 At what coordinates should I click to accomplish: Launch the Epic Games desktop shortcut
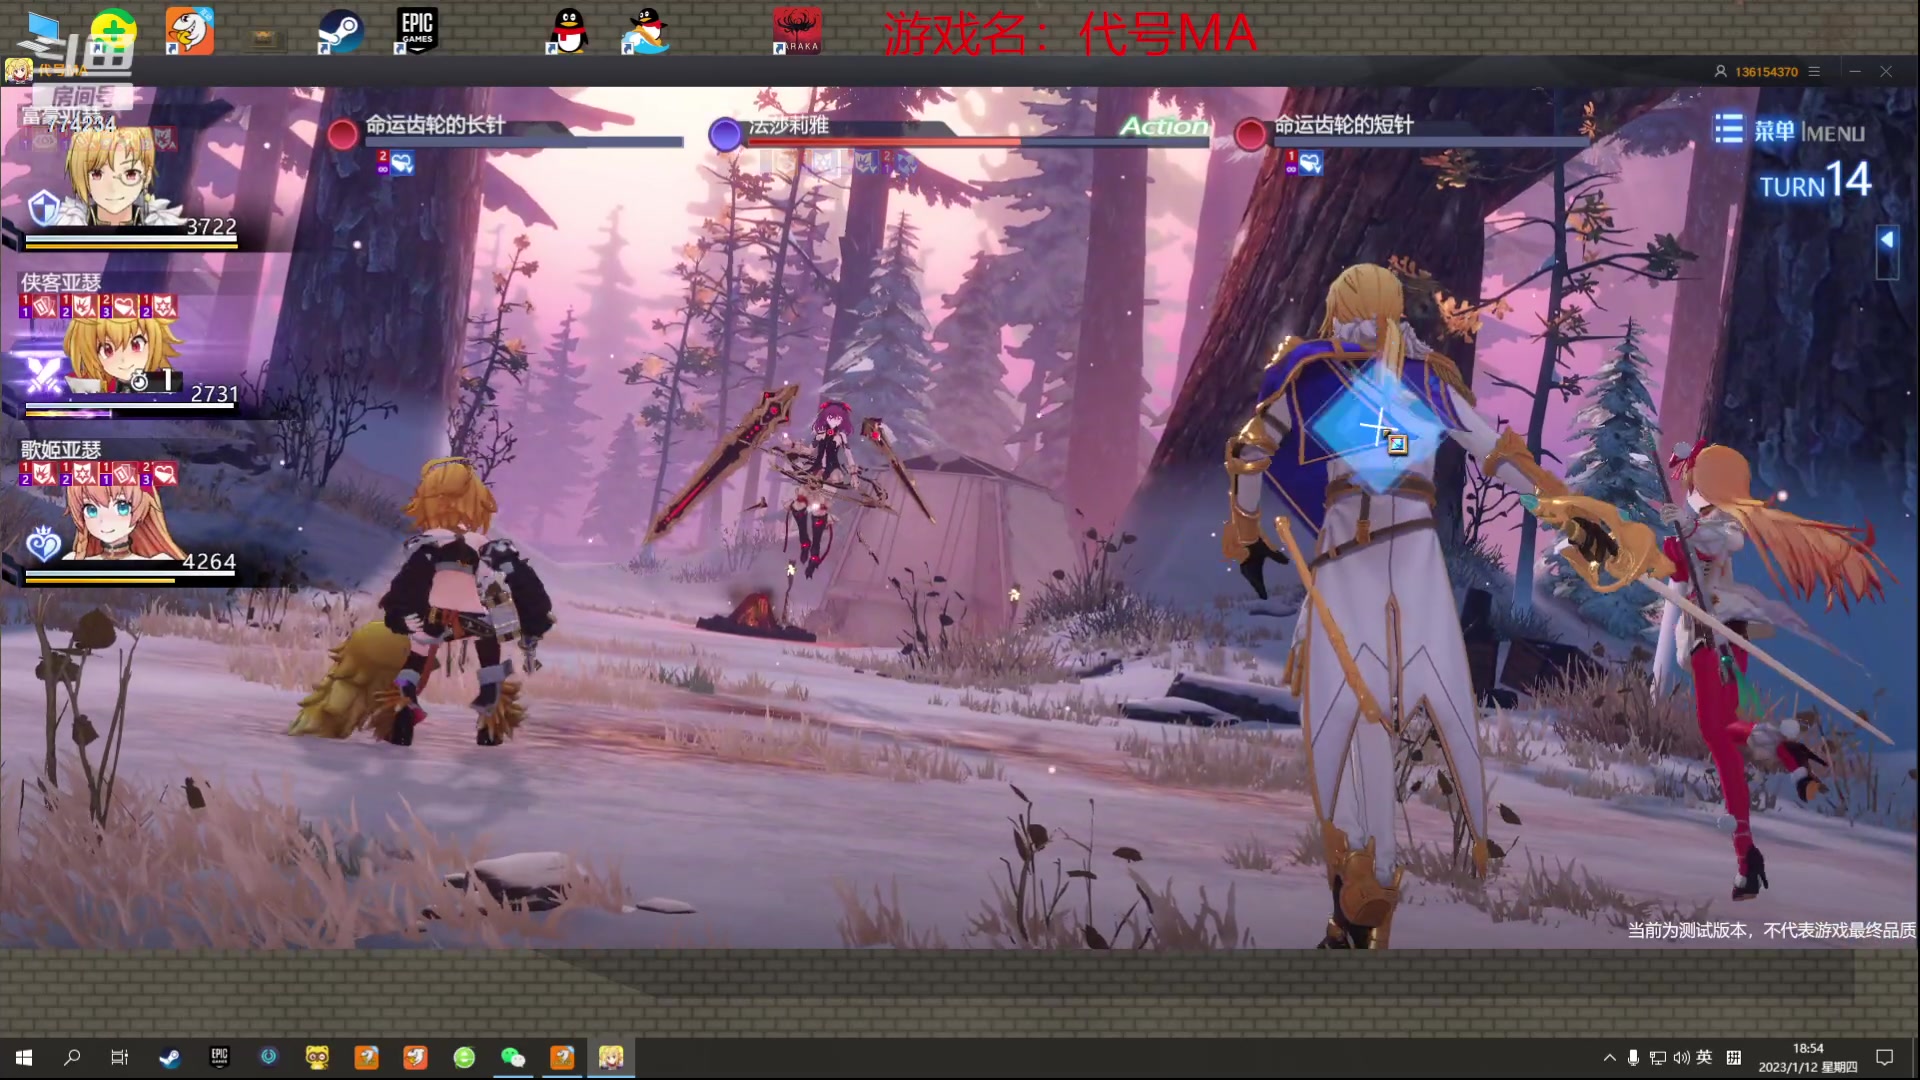coord(416,32)
